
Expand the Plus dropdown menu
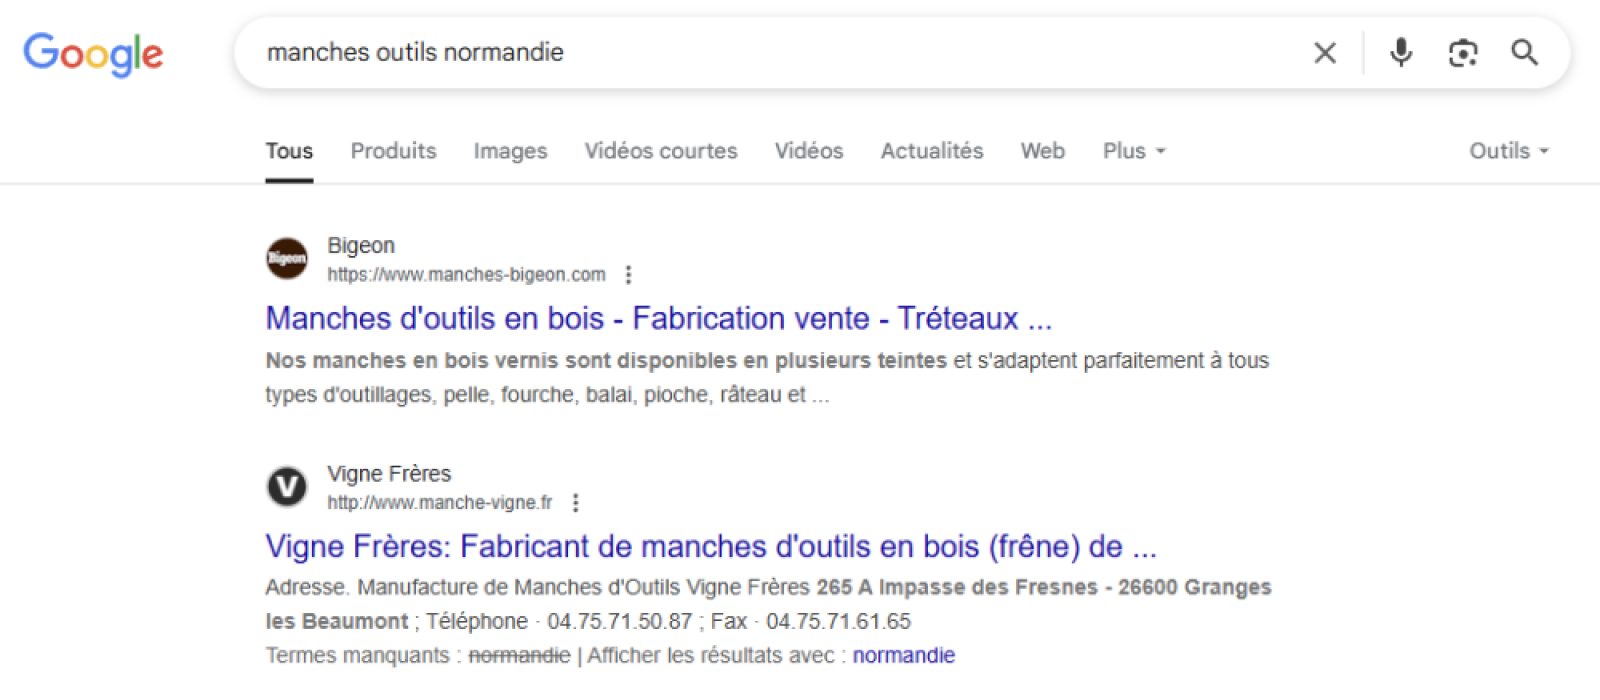click(x=1134, y=151)
